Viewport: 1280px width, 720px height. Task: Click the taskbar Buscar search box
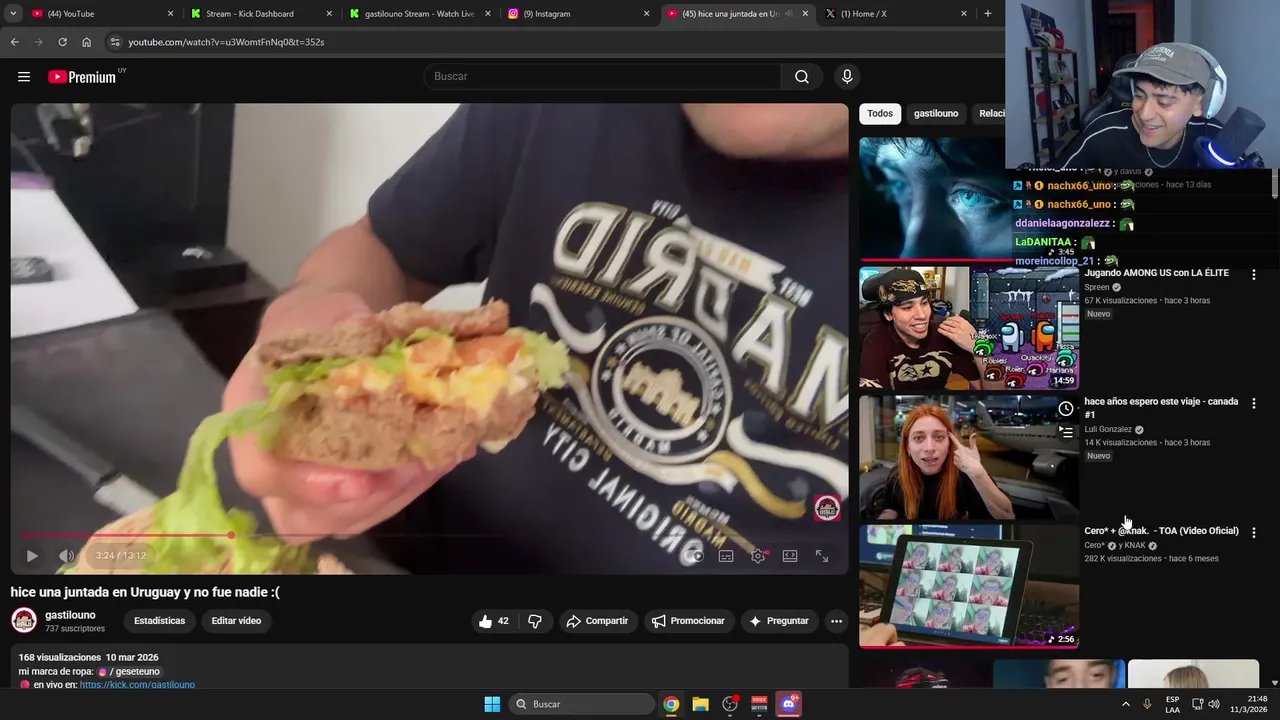[582, 704]
